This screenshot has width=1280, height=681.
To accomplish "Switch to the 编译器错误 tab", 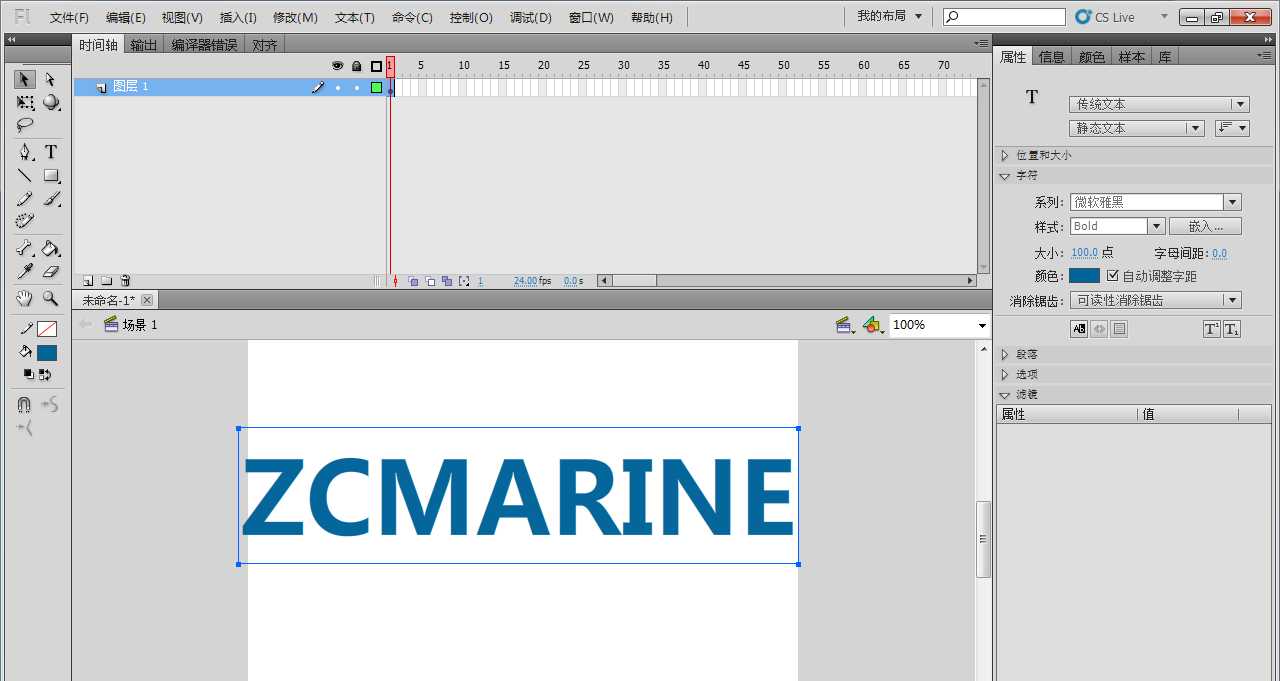I will click(x=204, y=45).
